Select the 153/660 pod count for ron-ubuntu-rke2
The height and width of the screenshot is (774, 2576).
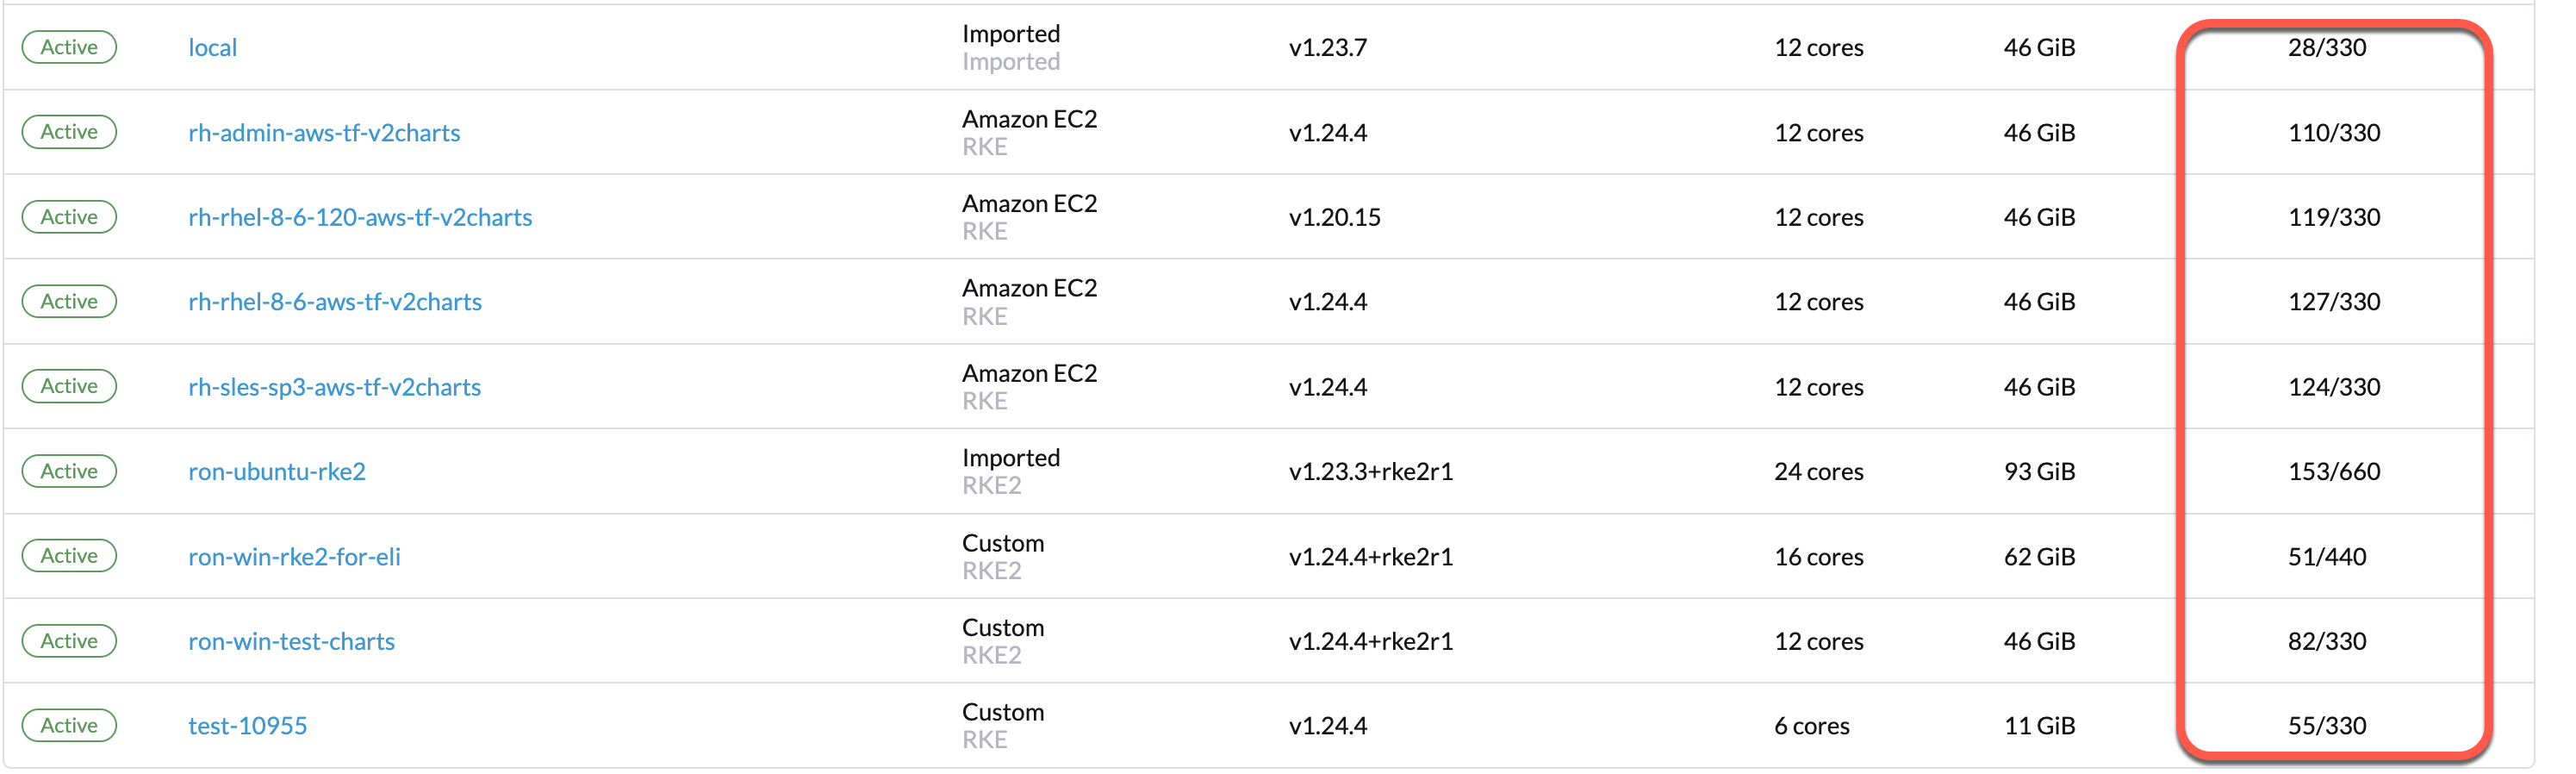point(2334,471)
